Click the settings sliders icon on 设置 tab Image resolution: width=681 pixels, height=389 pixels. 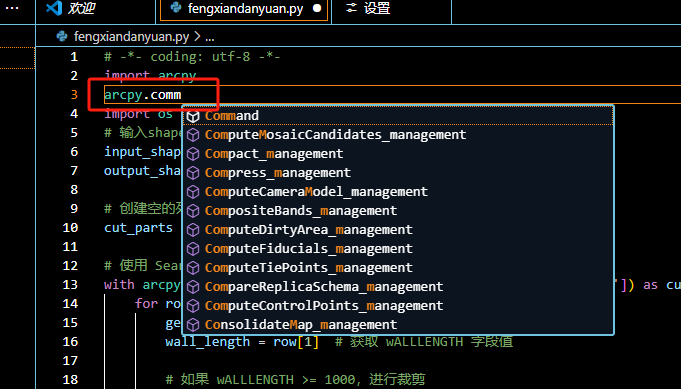point(351,8)
